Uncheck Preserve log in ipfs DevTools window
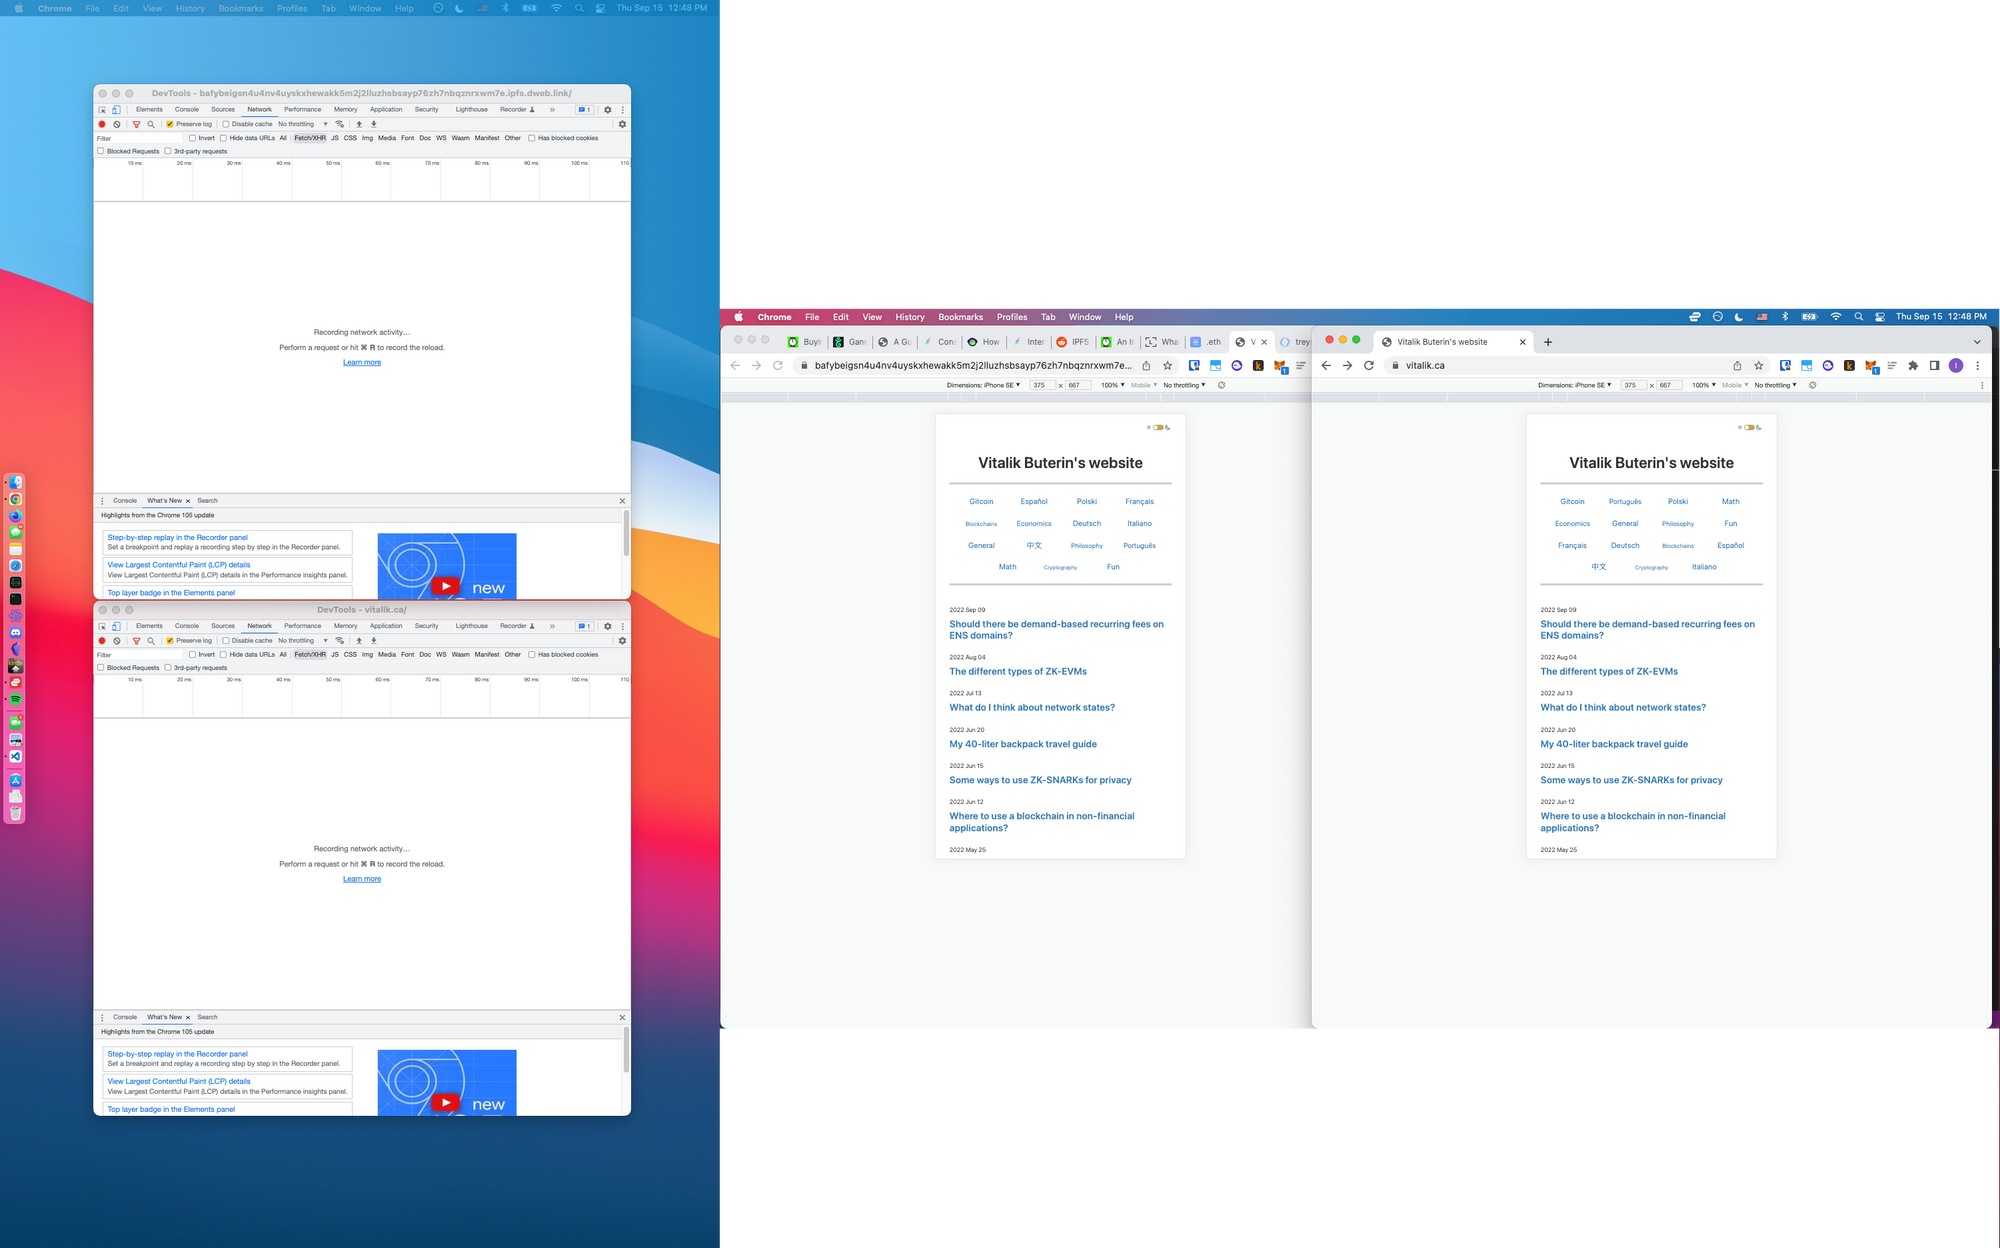This screenshot has height=1248, width=2000. coord(170,125)
